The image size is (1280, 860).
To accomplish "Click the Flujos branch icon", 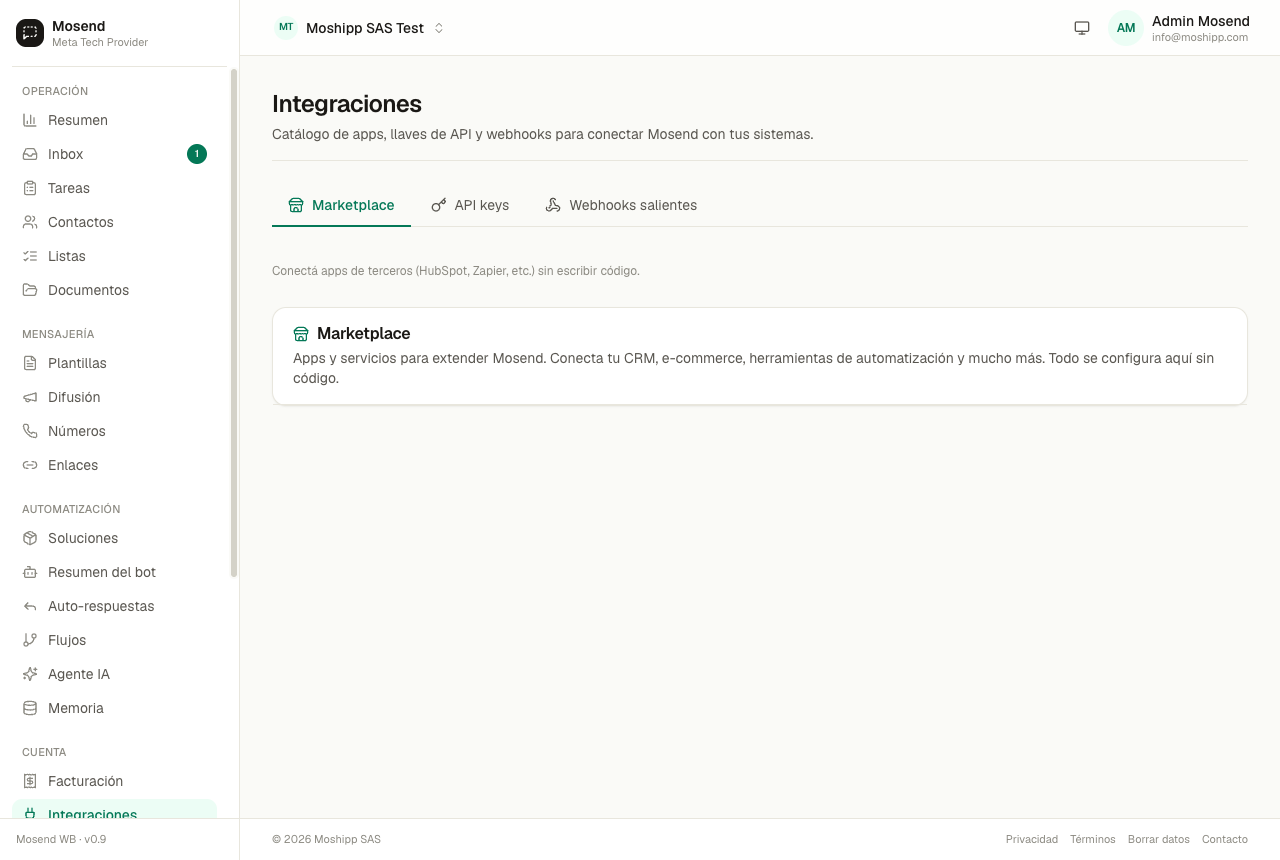I will 30,640.
